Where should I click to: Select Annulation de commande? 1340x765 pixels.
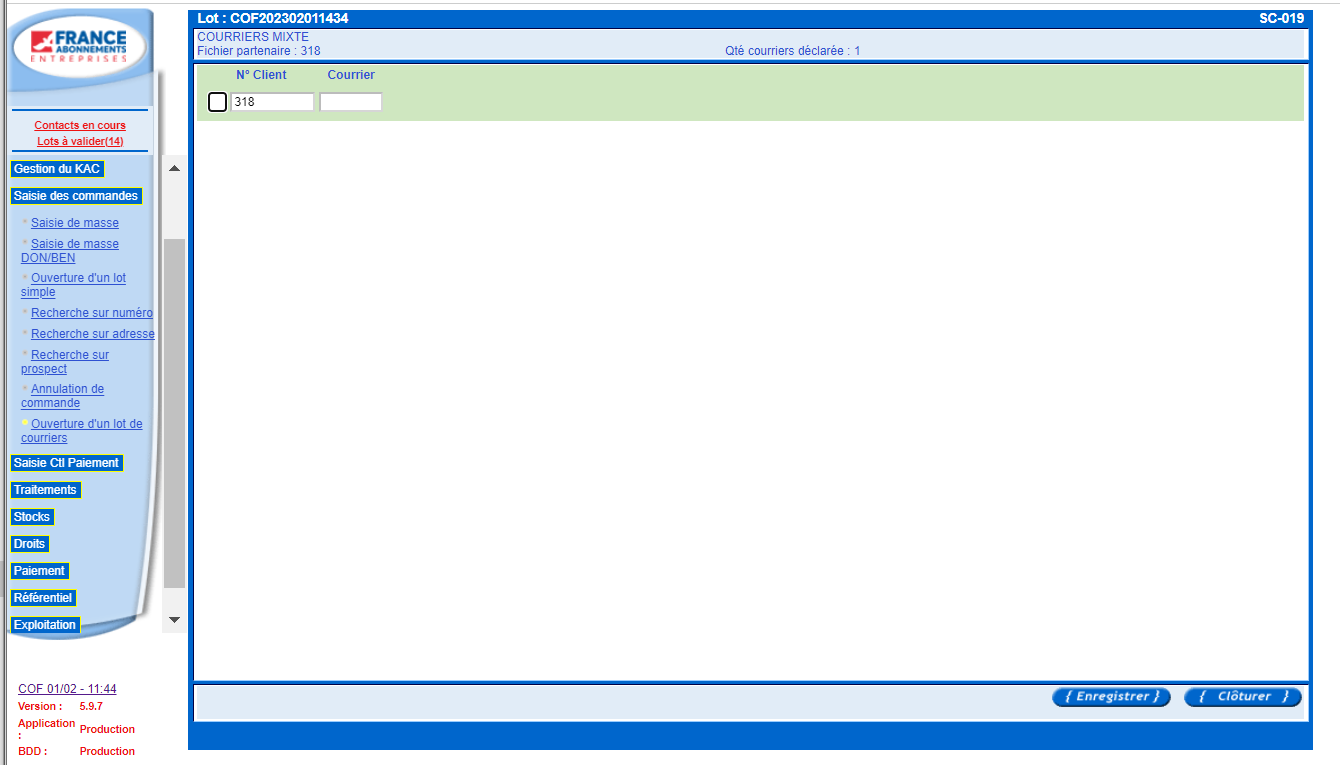point(63,396)
